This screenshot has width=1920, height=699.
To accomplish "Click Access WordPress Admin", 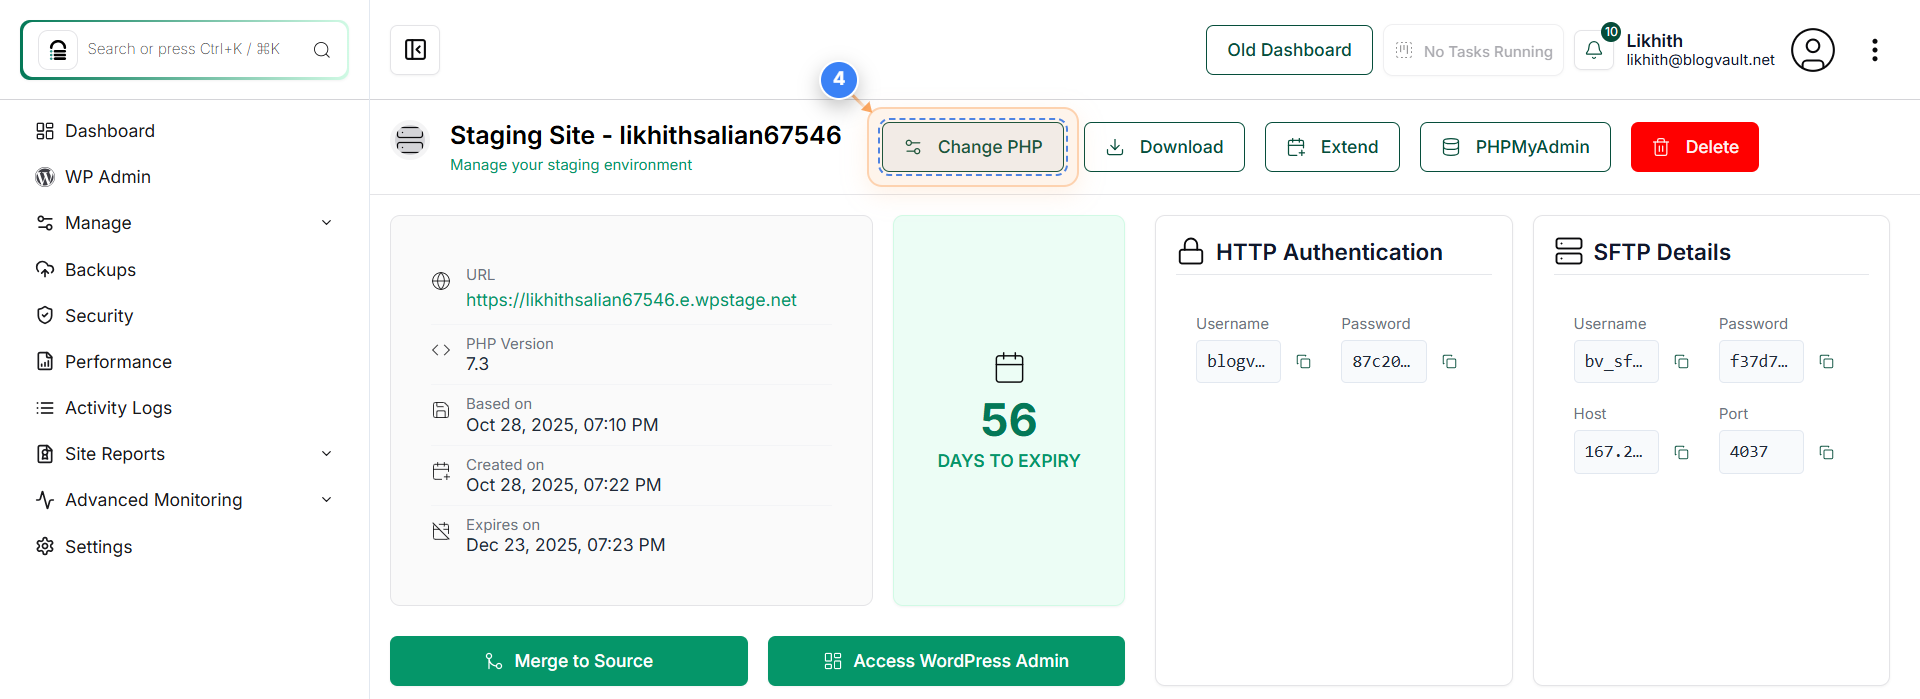I will click(946, 661).
